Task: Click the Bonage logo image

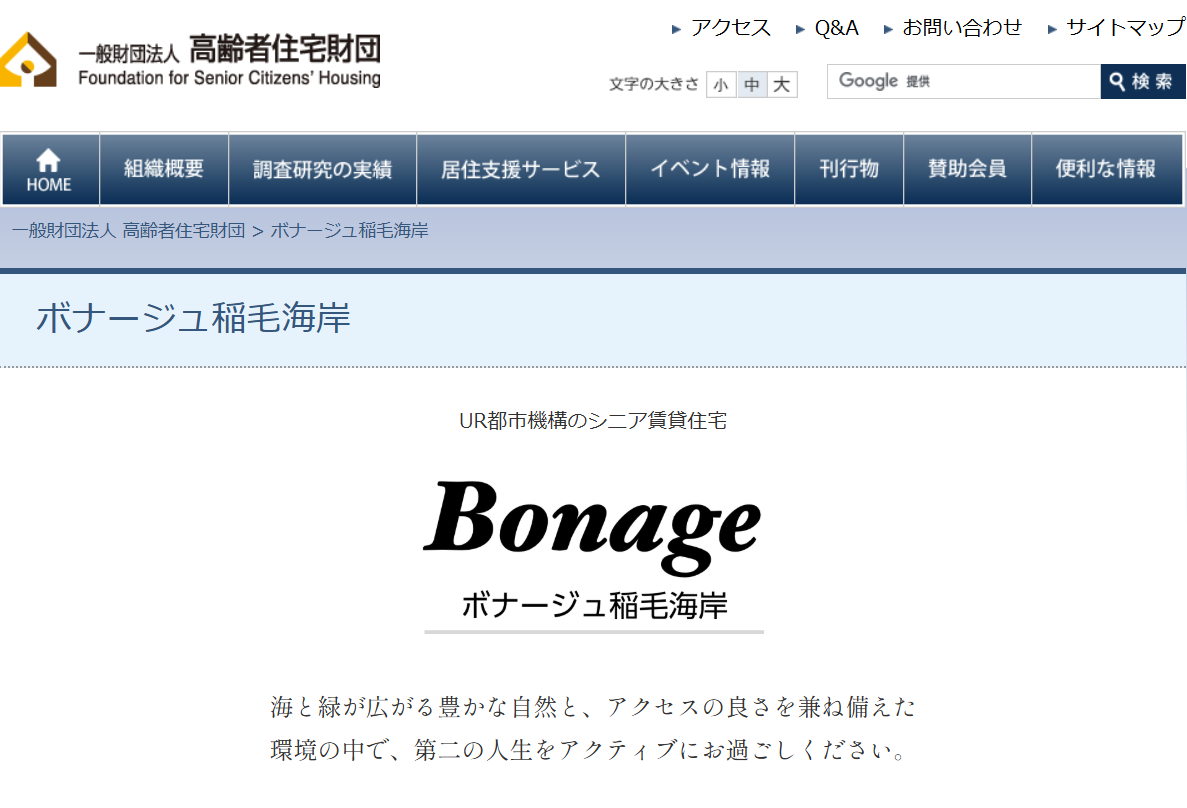Action: click(x=592, y=527)
